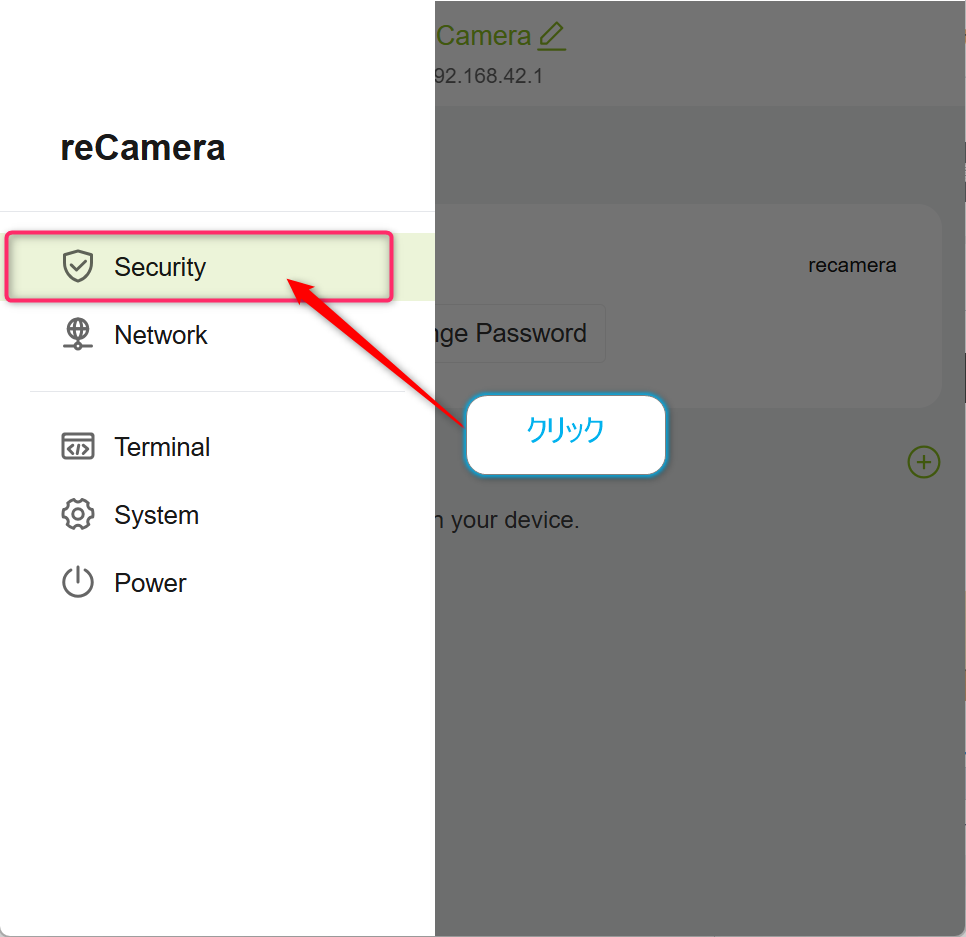Image resolution: width=966 pixels, height=937 pixels.
Task: Click the 192.168.42.1 IP address text
Action: tap(489, 76)
